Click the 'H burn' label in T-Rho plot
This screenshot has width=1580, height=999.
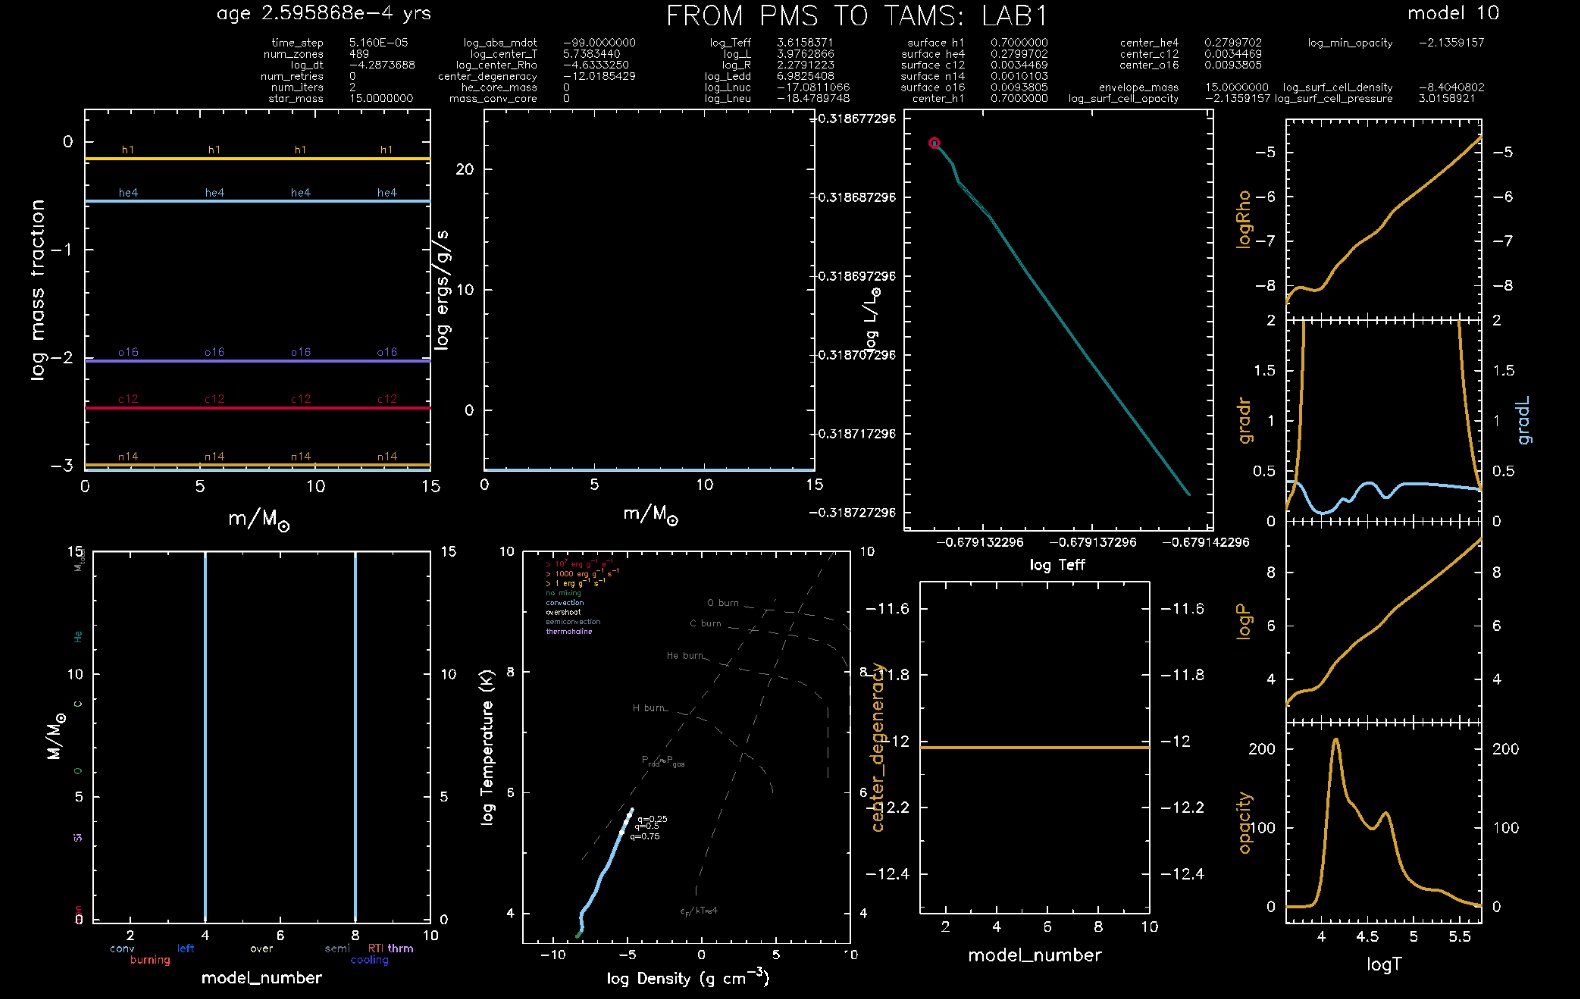click(x=649, y=708)
